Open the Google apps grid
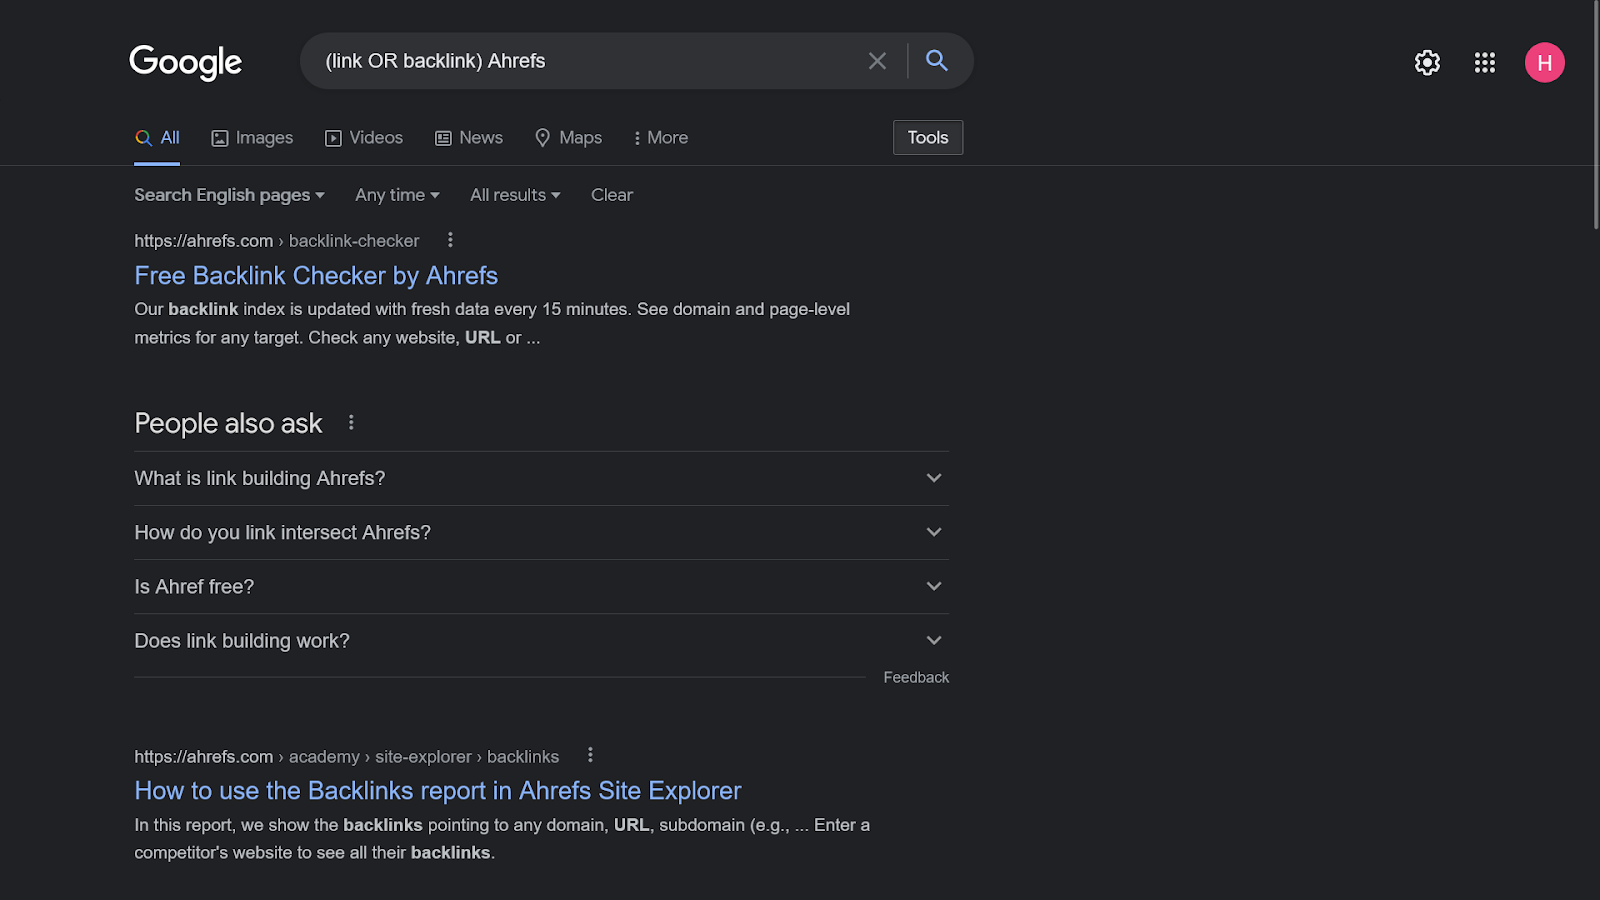The image size is (1600, 900). pyautogui.click(x=1485, y=62)
